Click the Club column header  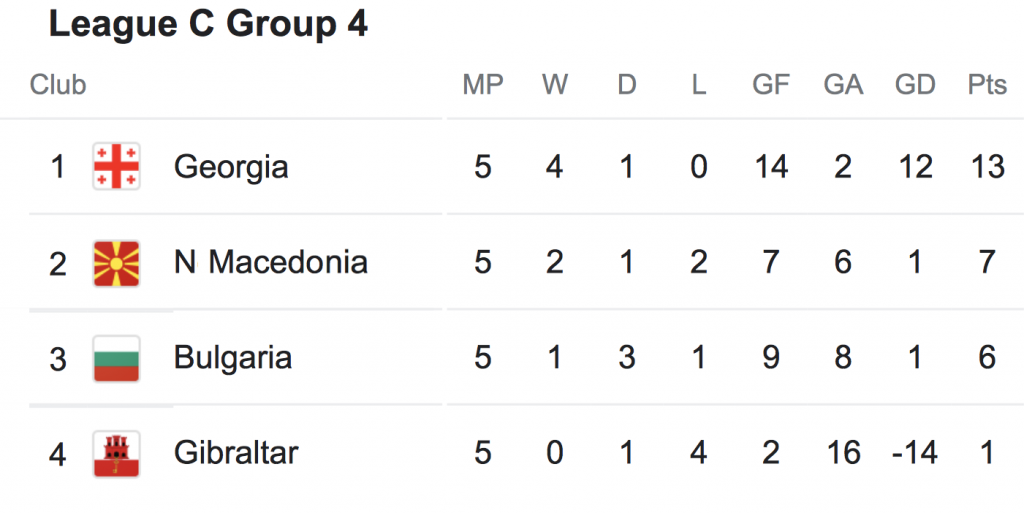[x=58, y=85]
